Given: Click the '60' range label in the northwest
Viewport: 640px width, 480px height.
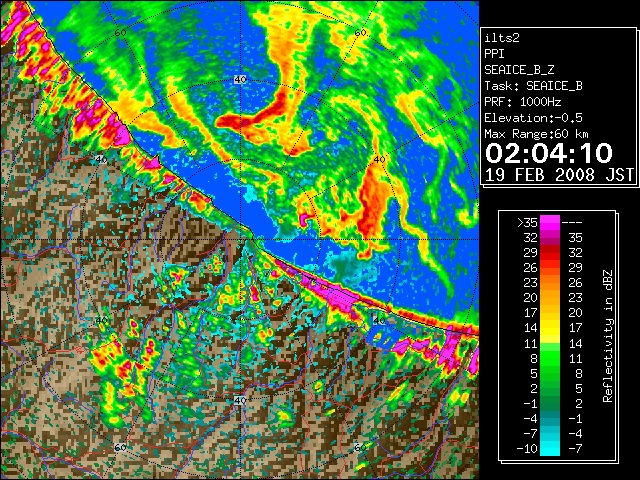Looking at the screenshot, I should click(x=120, y=32).
